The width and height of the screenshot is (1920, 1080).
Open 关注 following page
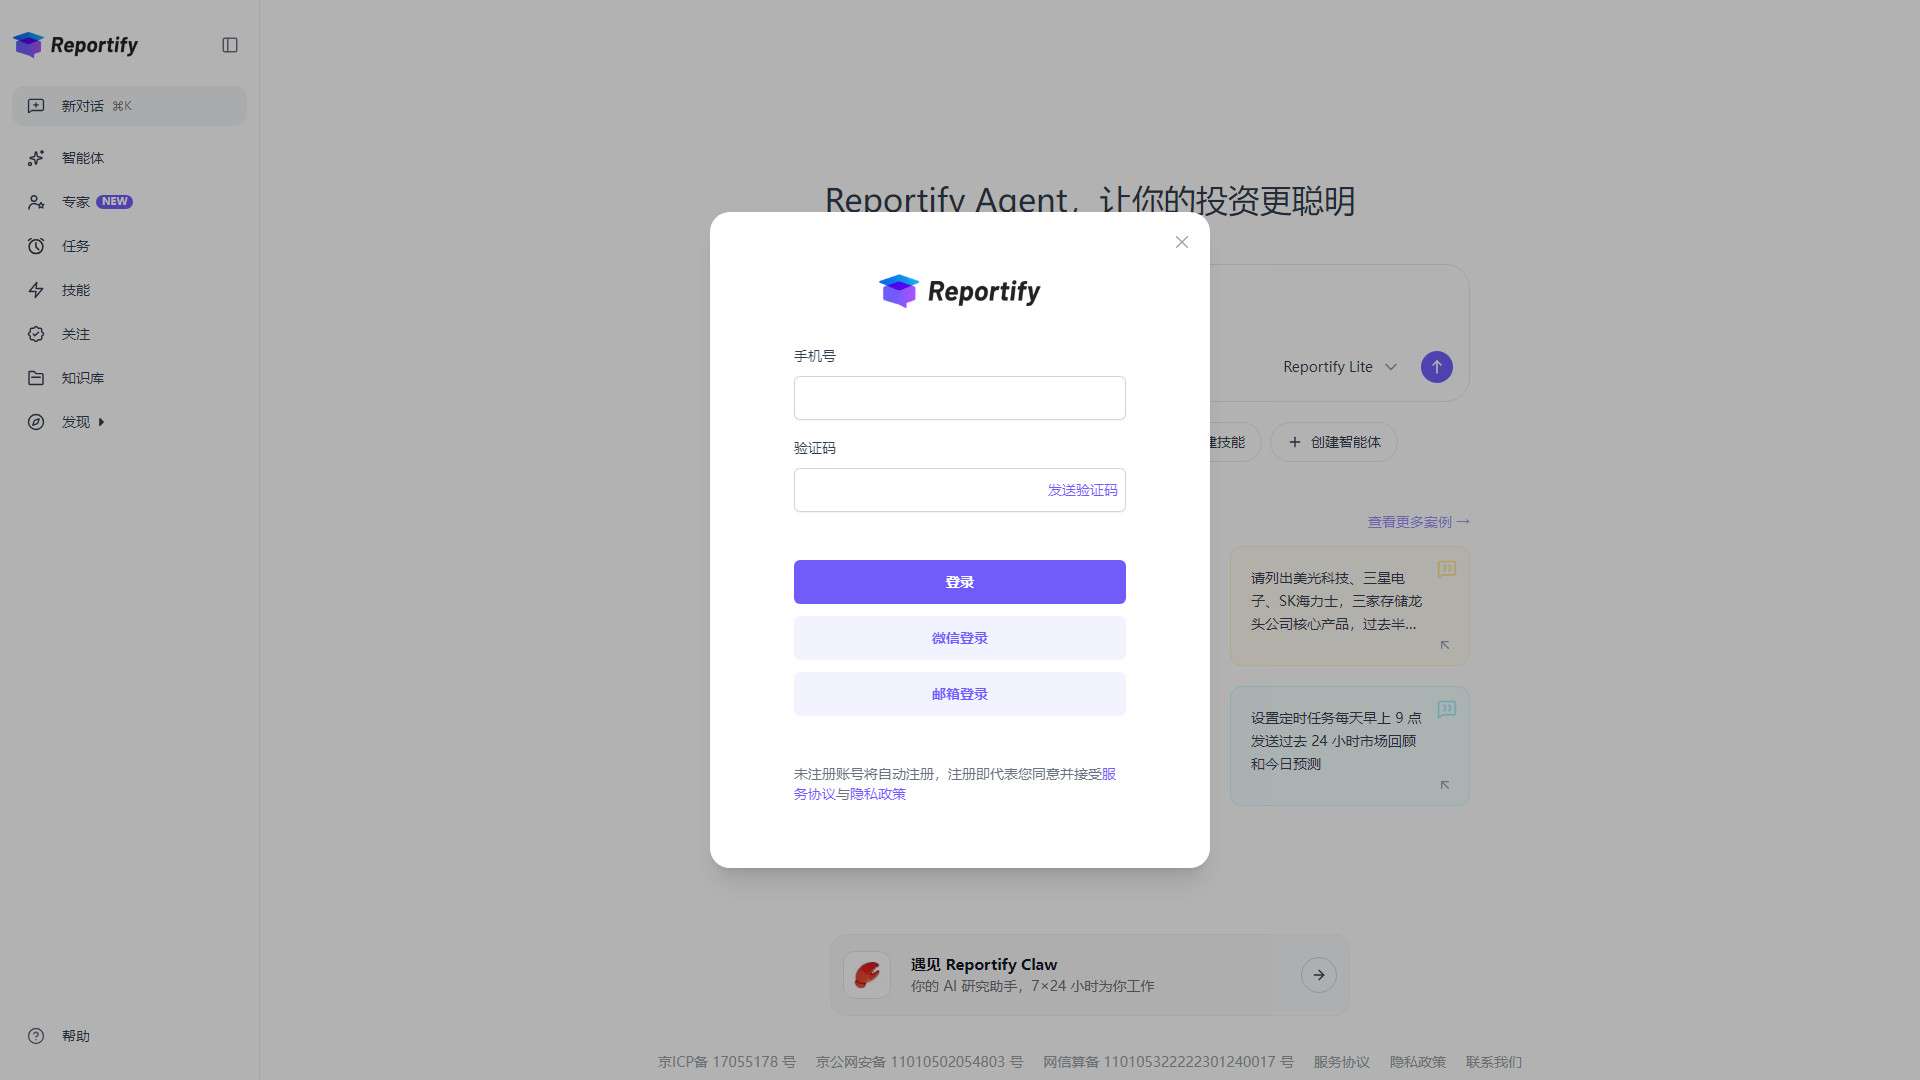pyautogui.click(x=76, y=334)
